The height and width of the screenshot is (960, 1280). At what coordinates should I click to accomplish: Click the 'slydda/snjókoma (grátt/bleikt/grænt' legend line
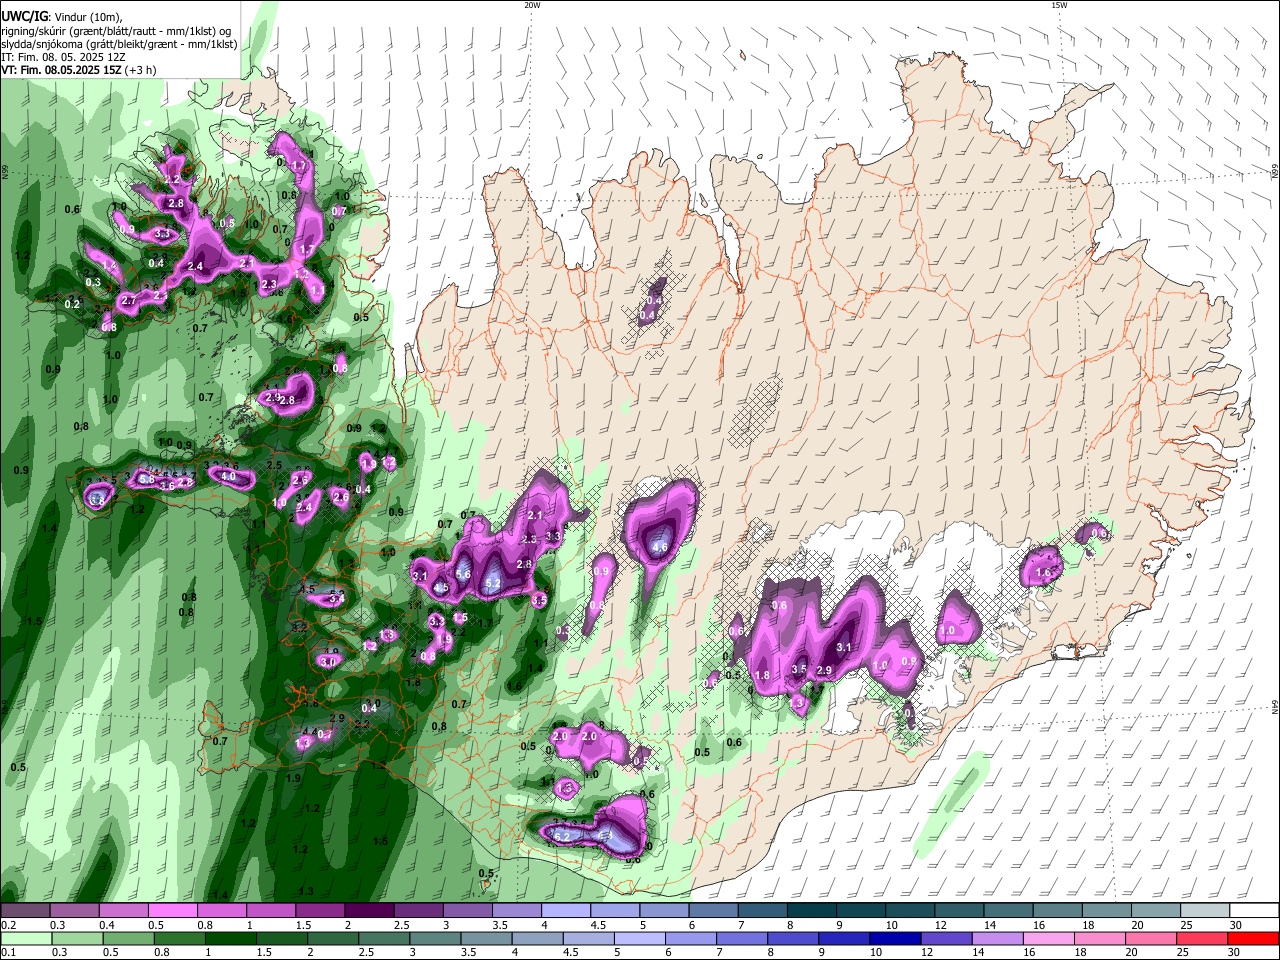tap(119, 44)
